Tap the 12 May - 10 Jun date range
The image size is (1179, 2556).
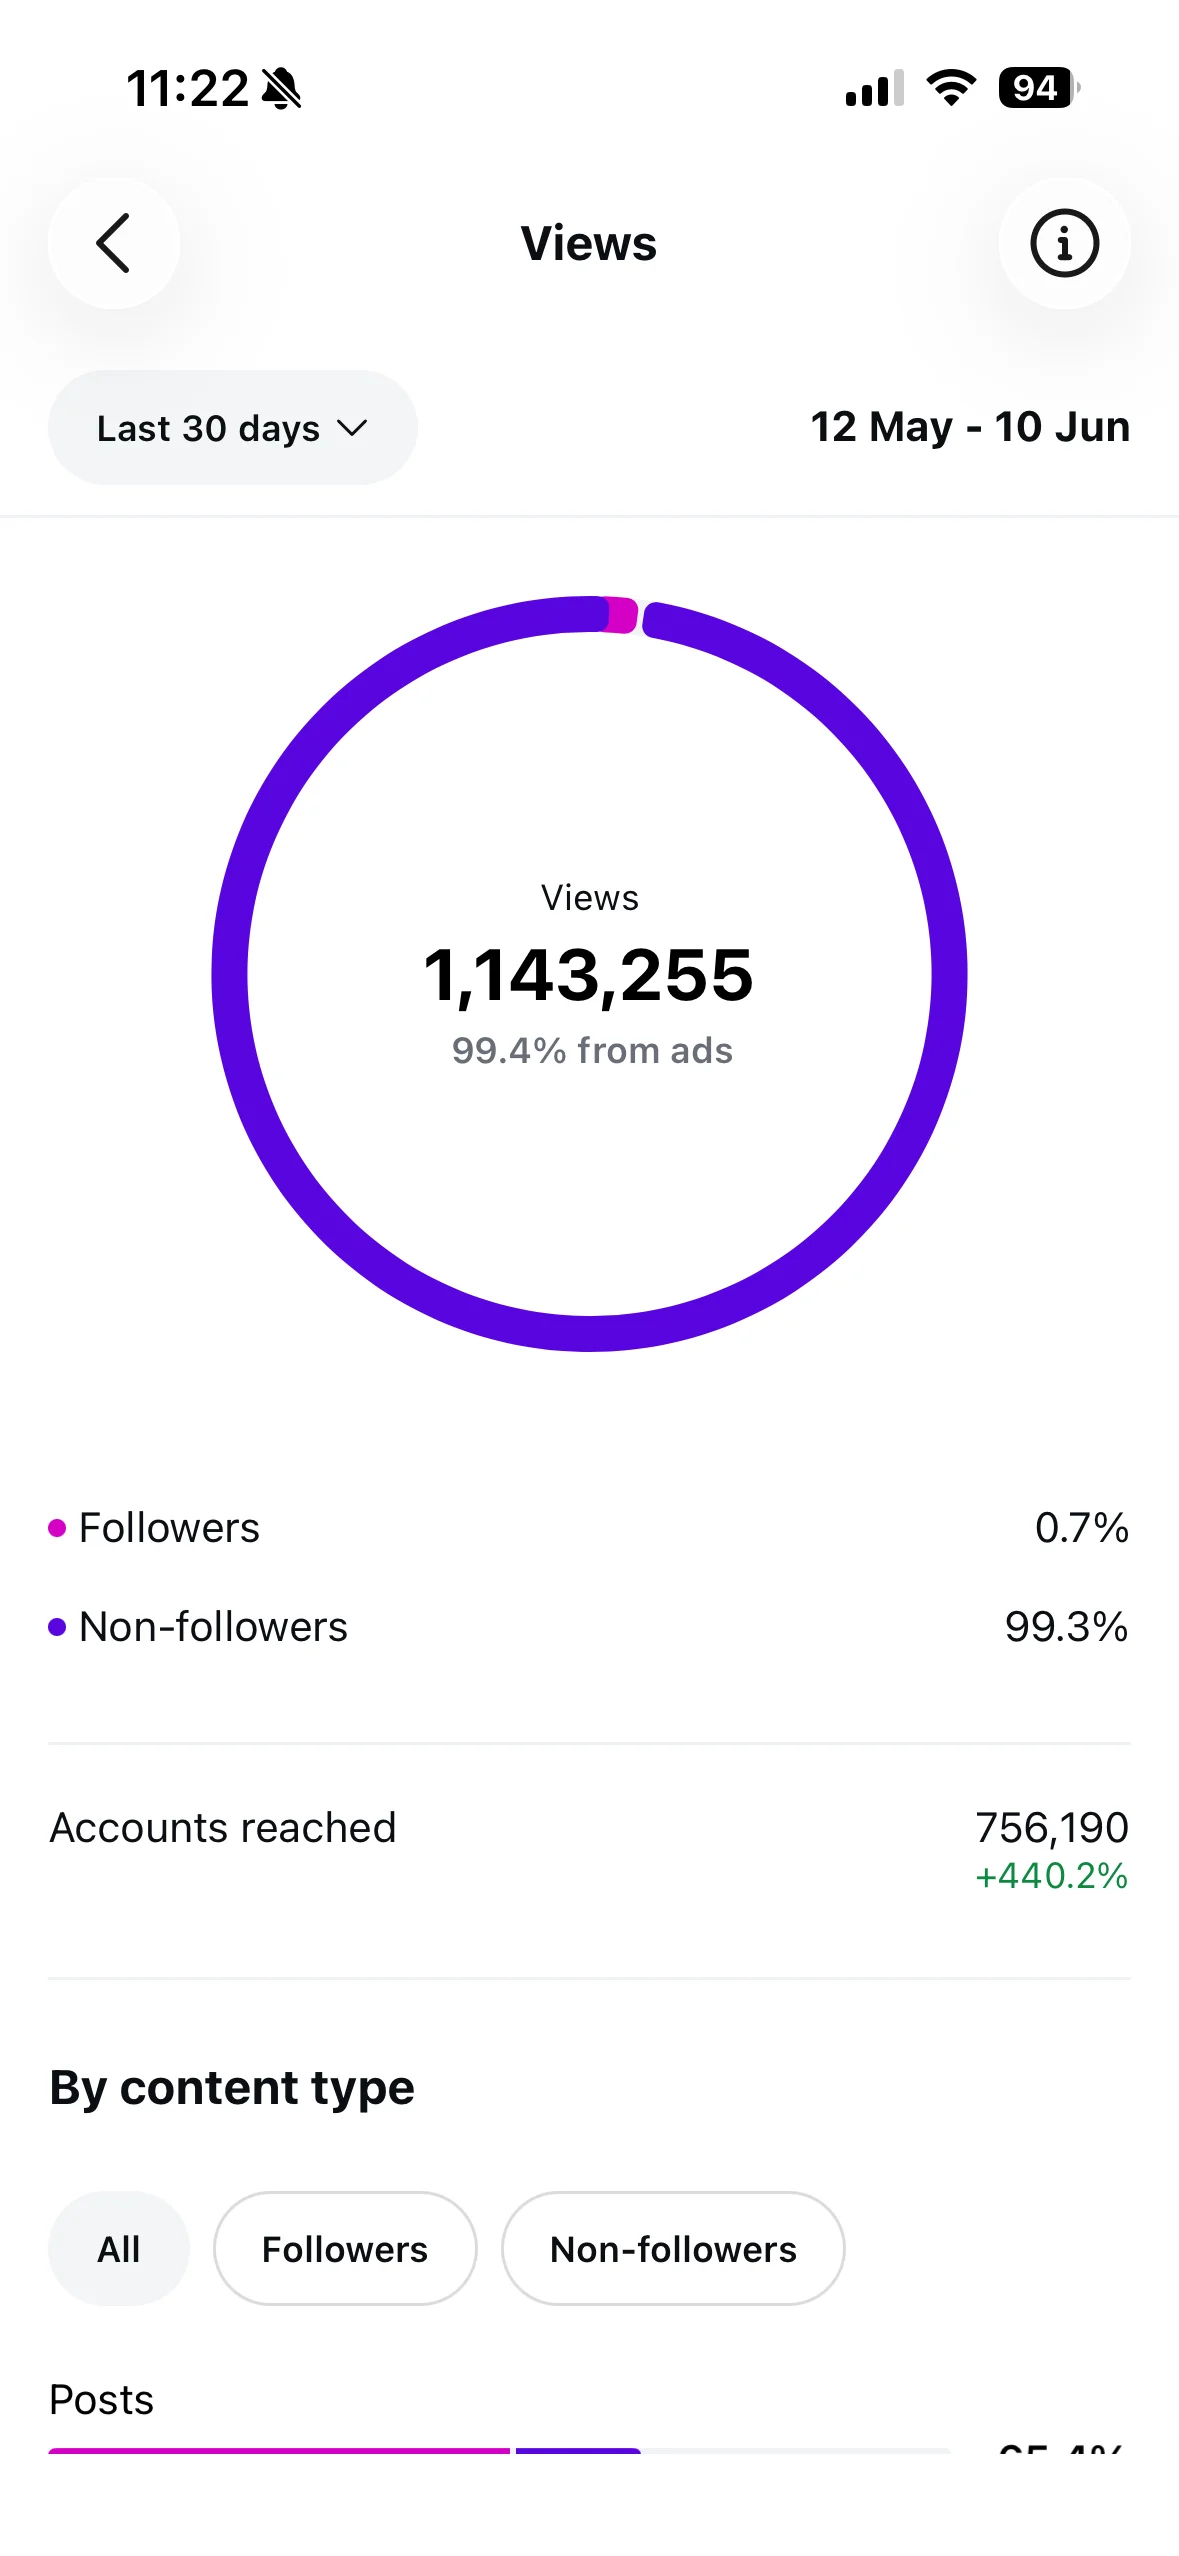[970, 427]
